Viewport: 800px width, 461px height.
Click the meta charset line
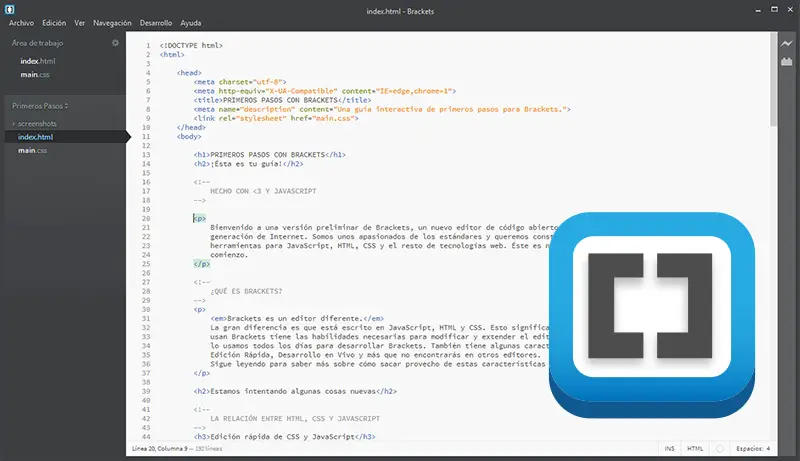240,82
